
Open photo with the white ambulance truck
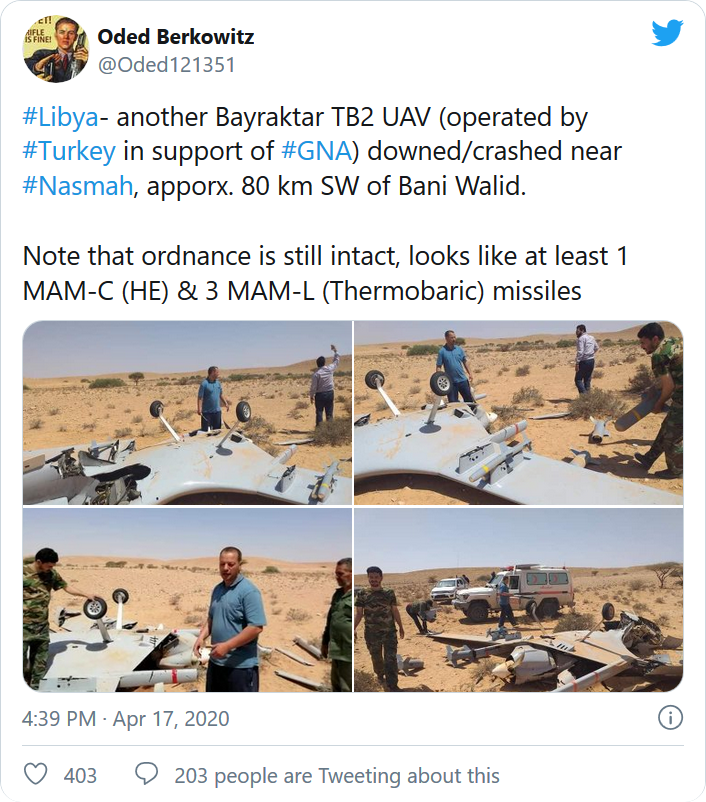pyautogui.click(x=519, y=600)
